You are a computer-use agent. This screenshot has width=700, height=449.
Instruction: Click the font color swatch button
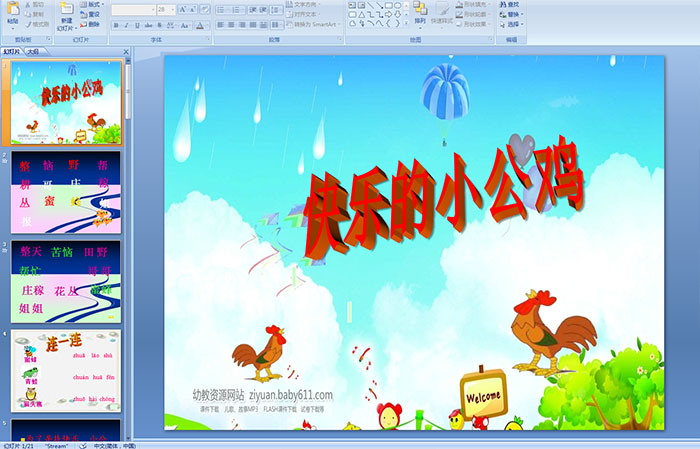click(x=200, y=25)
